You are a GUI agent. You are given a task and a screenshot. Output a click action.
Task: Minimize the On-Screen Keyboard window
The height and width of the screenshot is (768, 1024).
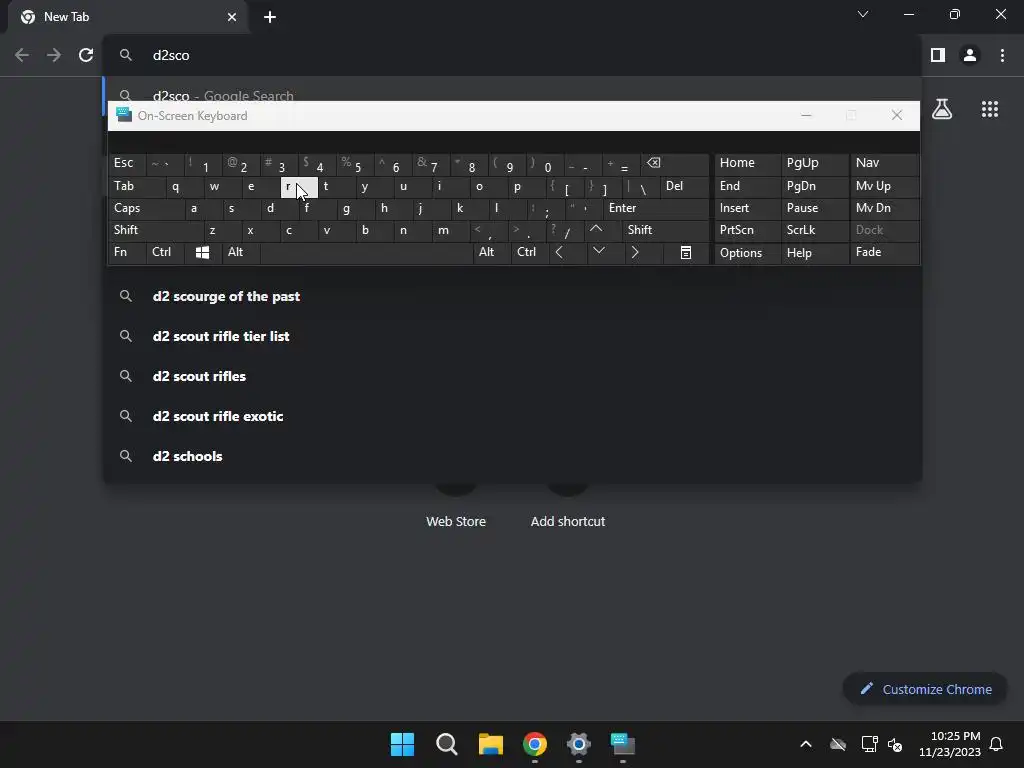[806, 116]
